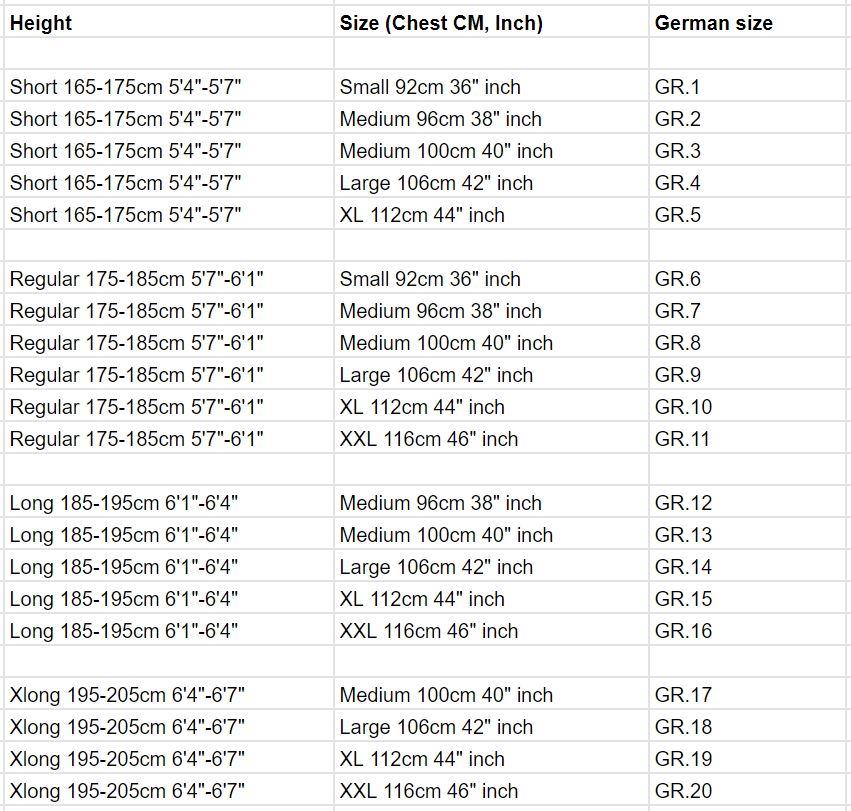Select the XXL 116cm cell in GR.20 row
The height and width of the screenshot is (811, 851).
pos(429,791)
